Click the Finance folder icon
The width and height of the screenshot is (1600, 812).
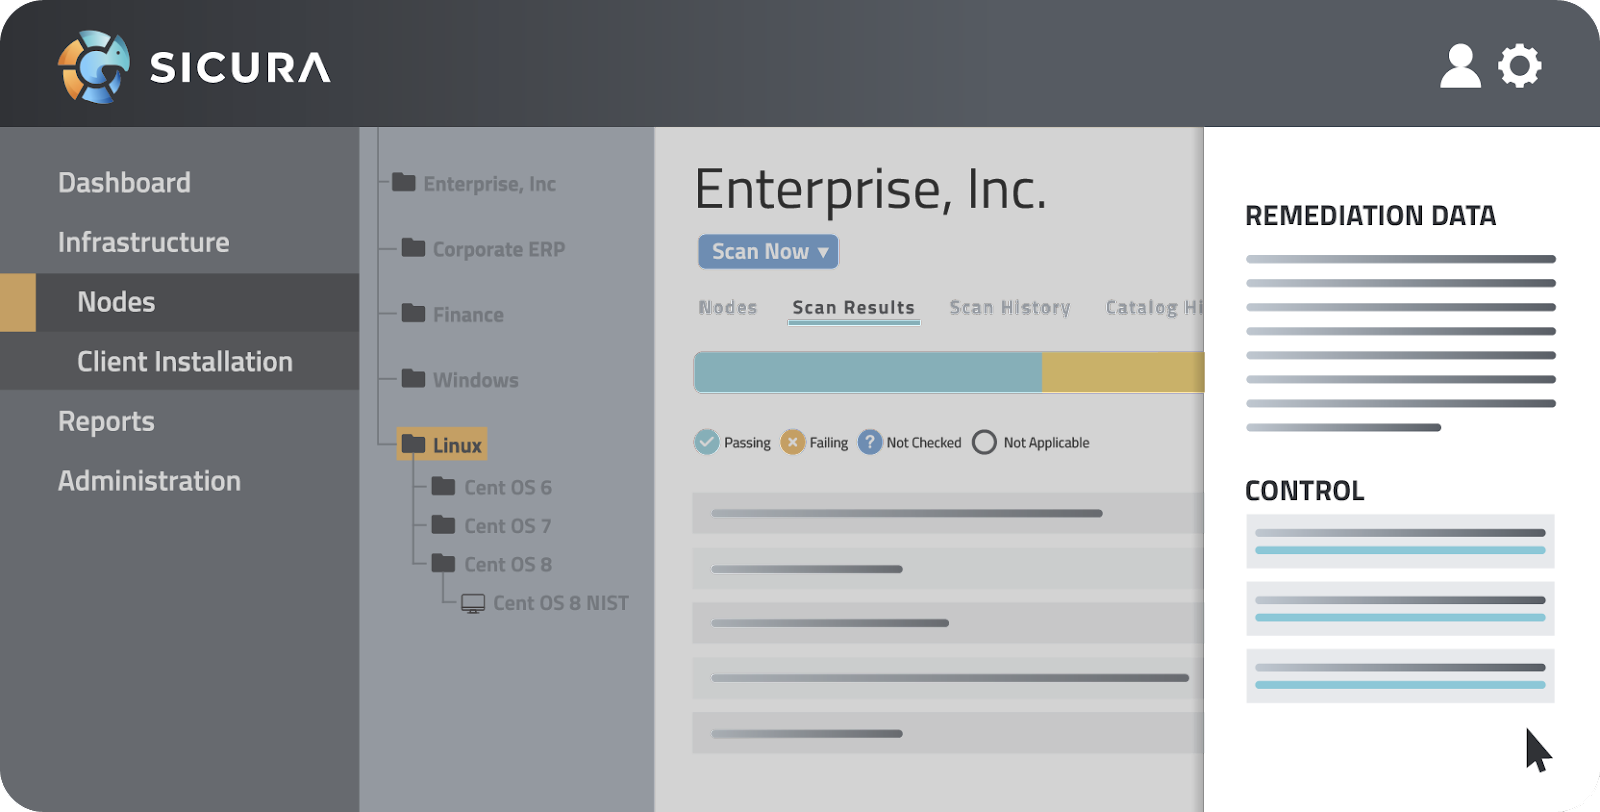click(413, 313)
